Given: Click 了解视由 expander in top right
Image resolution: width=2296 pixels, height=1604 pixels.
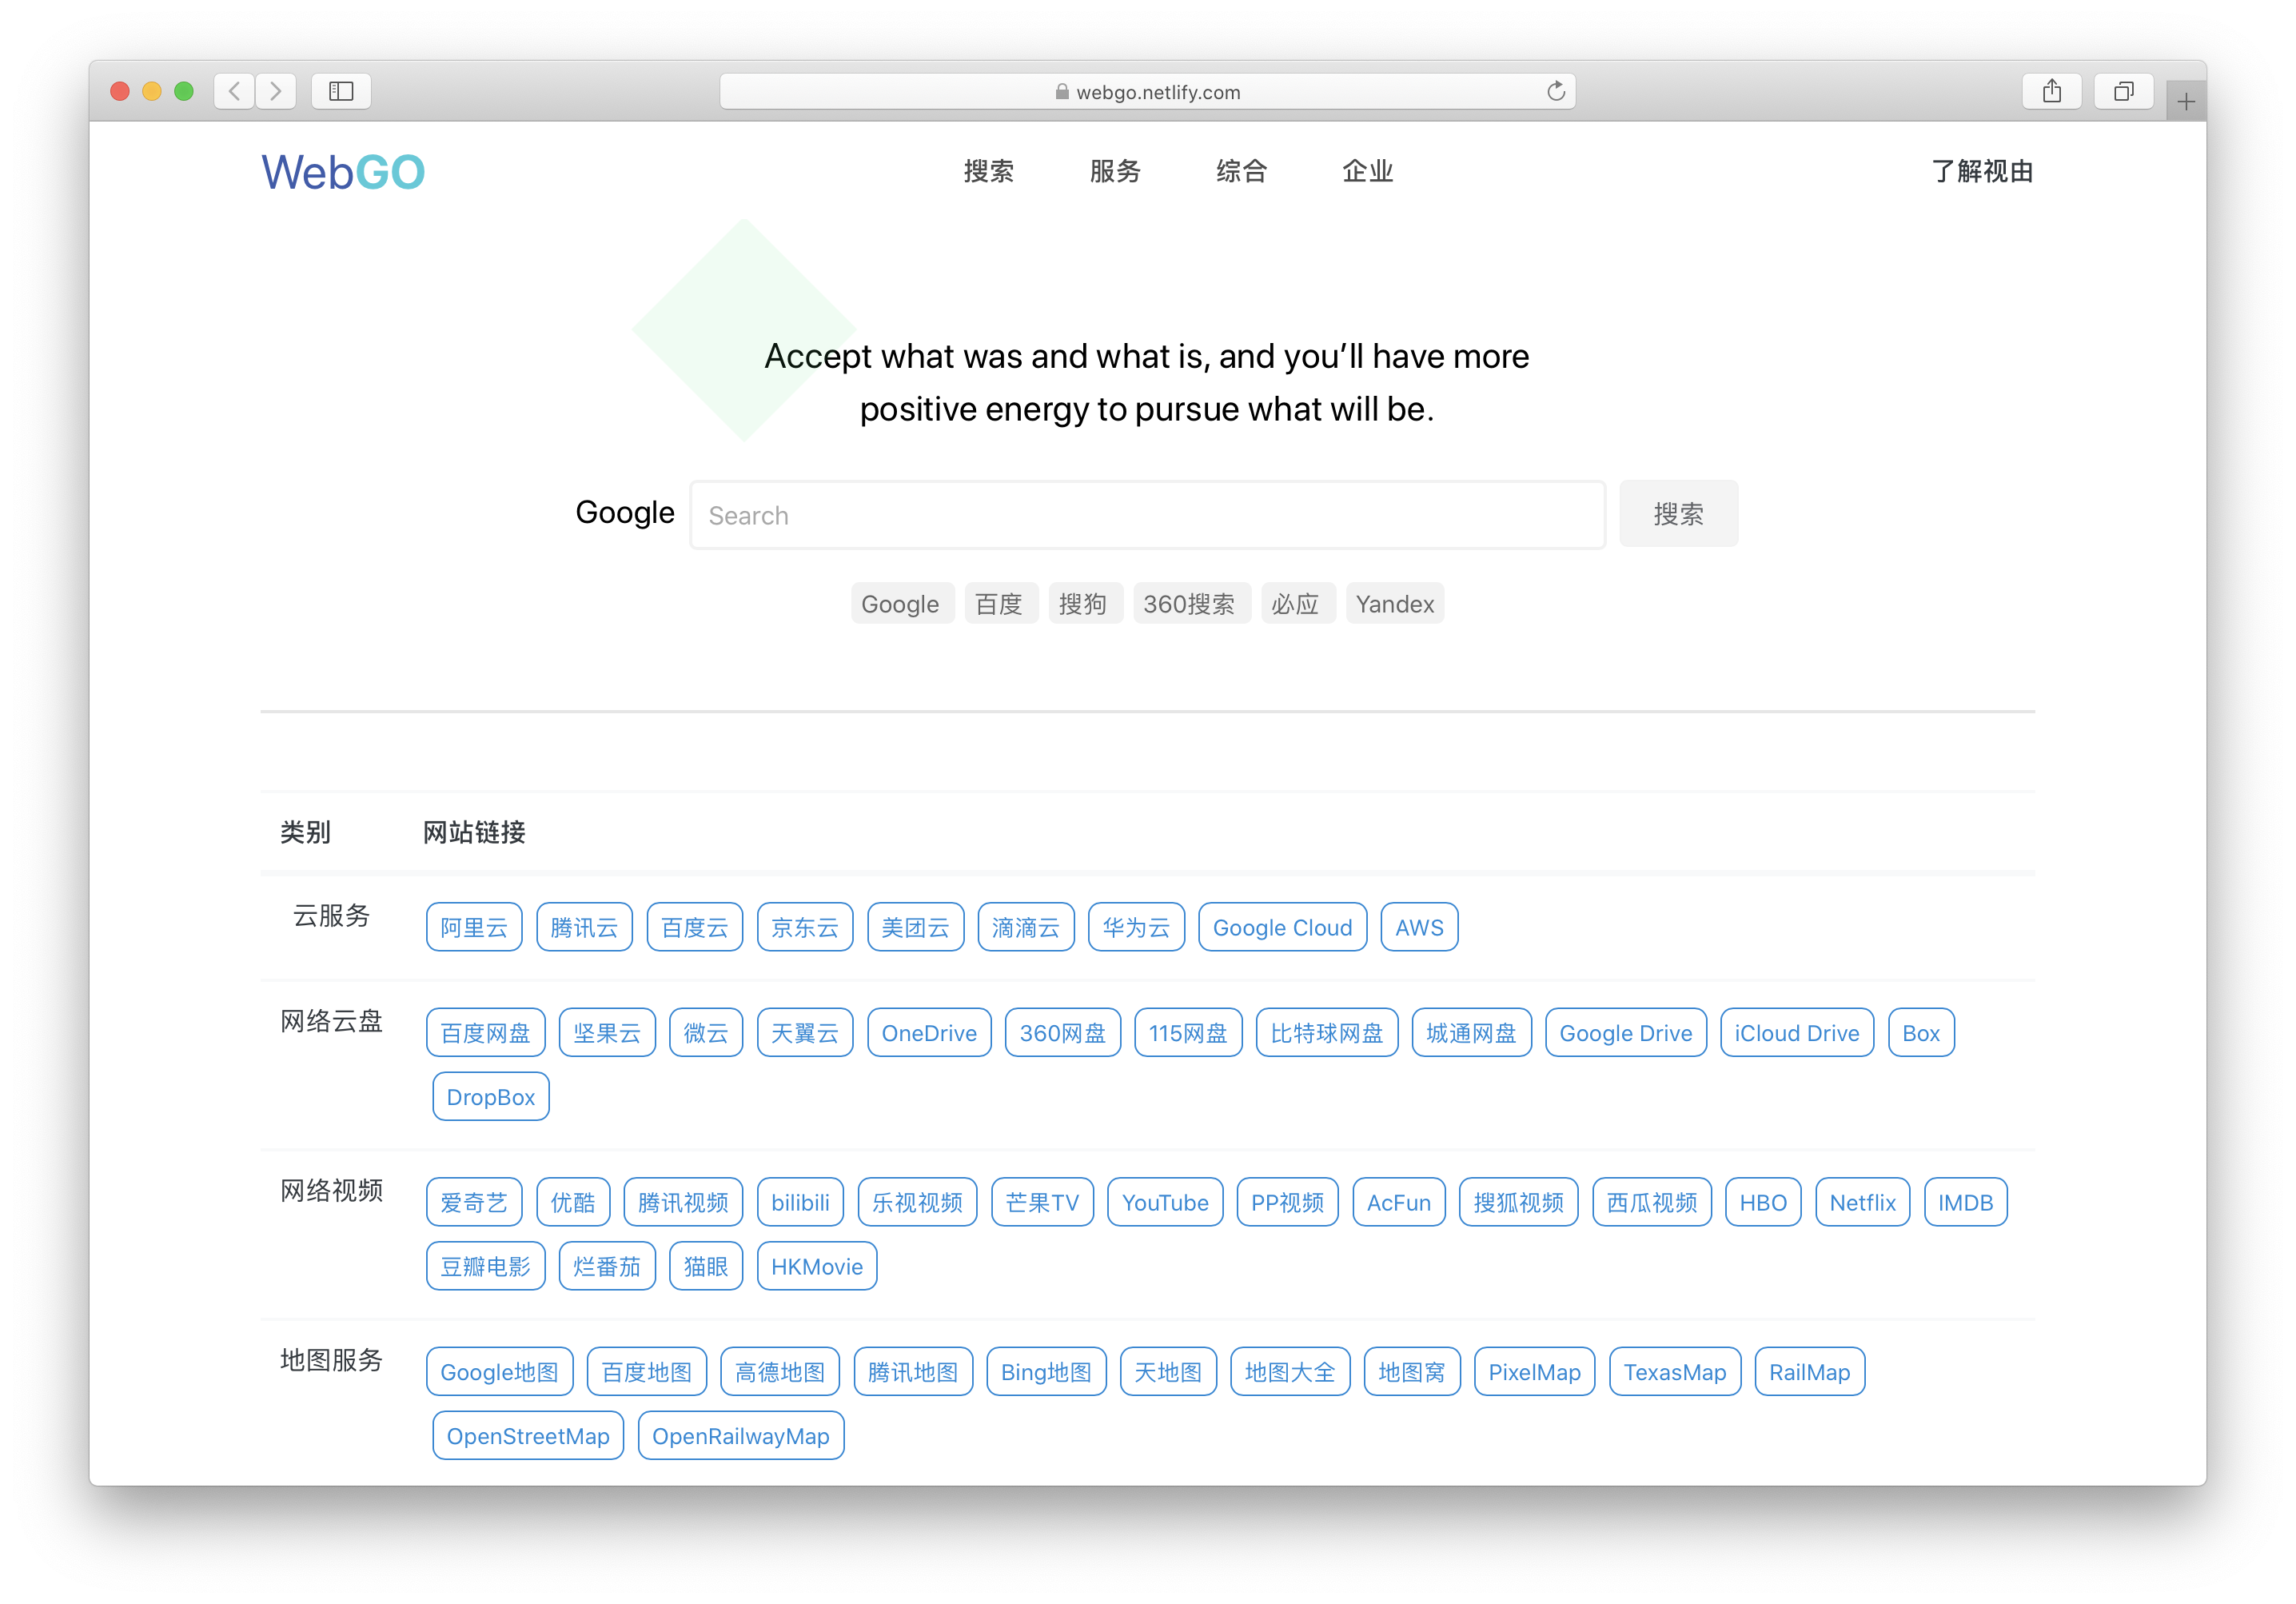Looking at the screenshot, I should click(1986, 170).
